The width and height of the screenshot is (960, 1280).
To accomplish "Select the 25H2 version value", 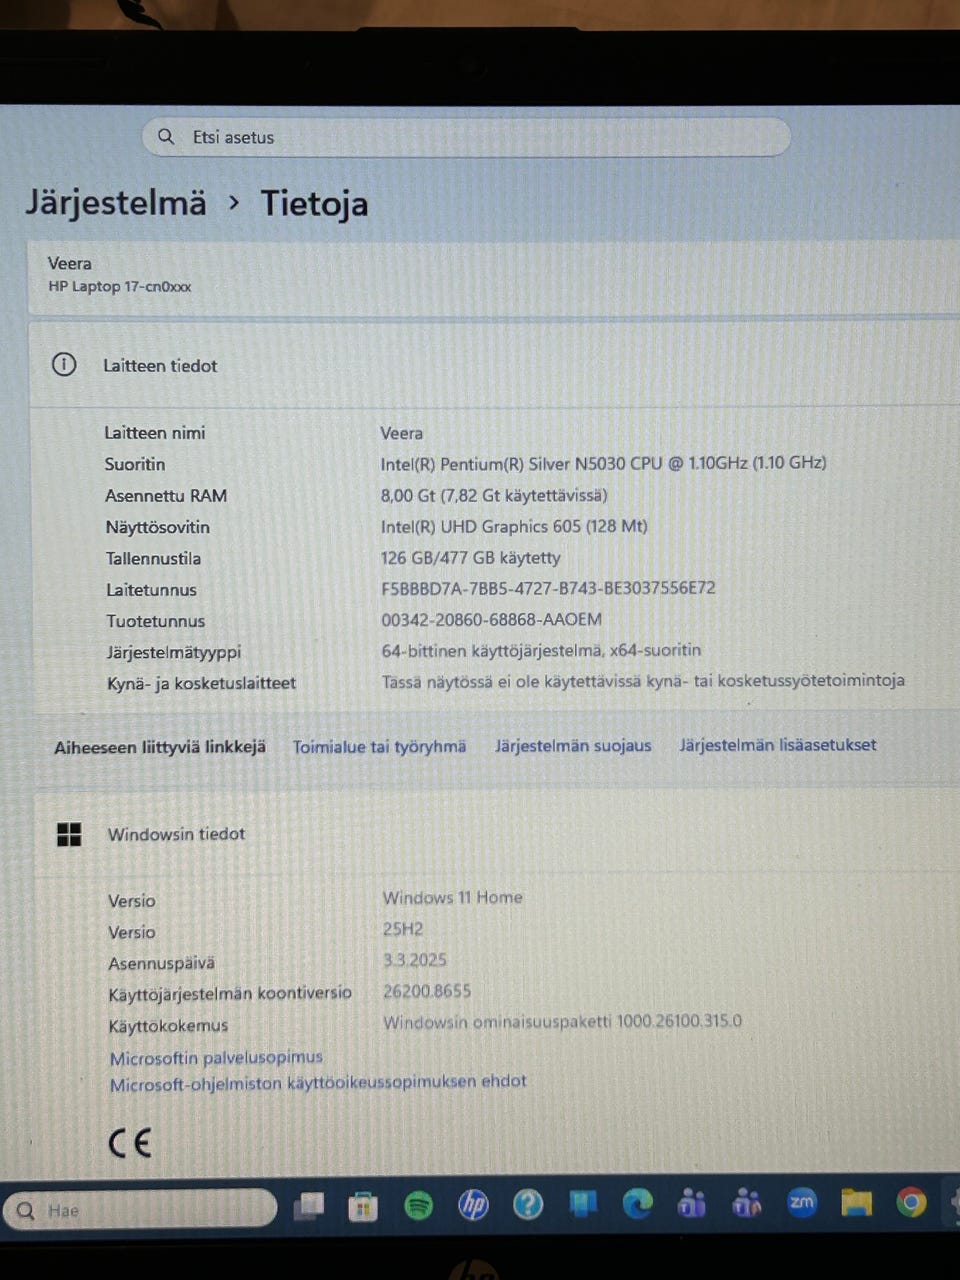I will (x=402, y=928).
